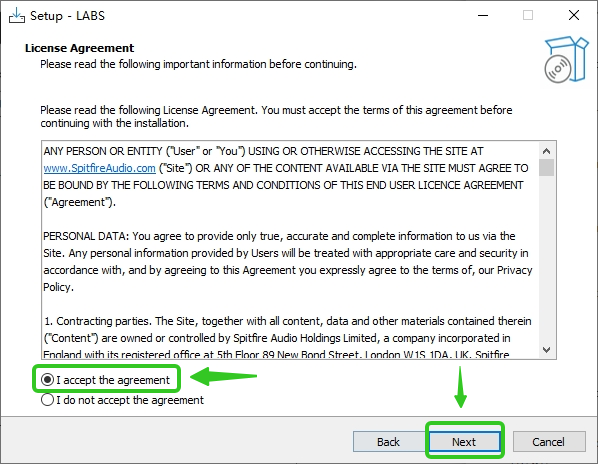Click the 'Contracting parties' license paragraph
Viewport: 598px width, 464px height.
[288, 338]
